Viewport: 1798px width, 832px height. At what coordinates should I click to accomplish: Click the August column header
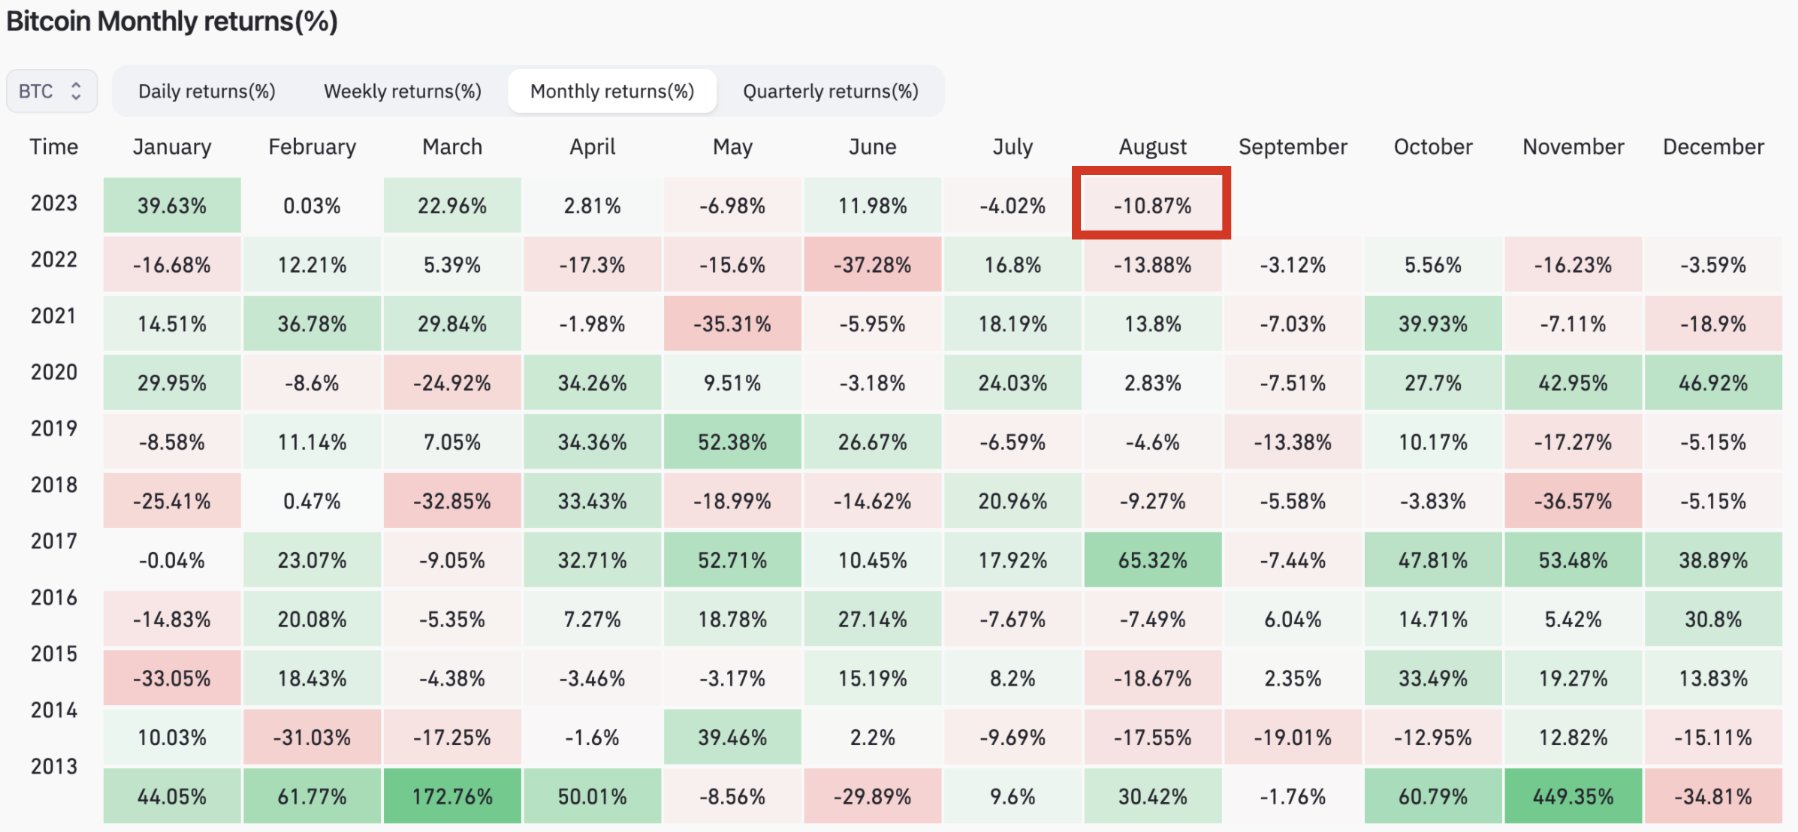tap(1152, 147)
